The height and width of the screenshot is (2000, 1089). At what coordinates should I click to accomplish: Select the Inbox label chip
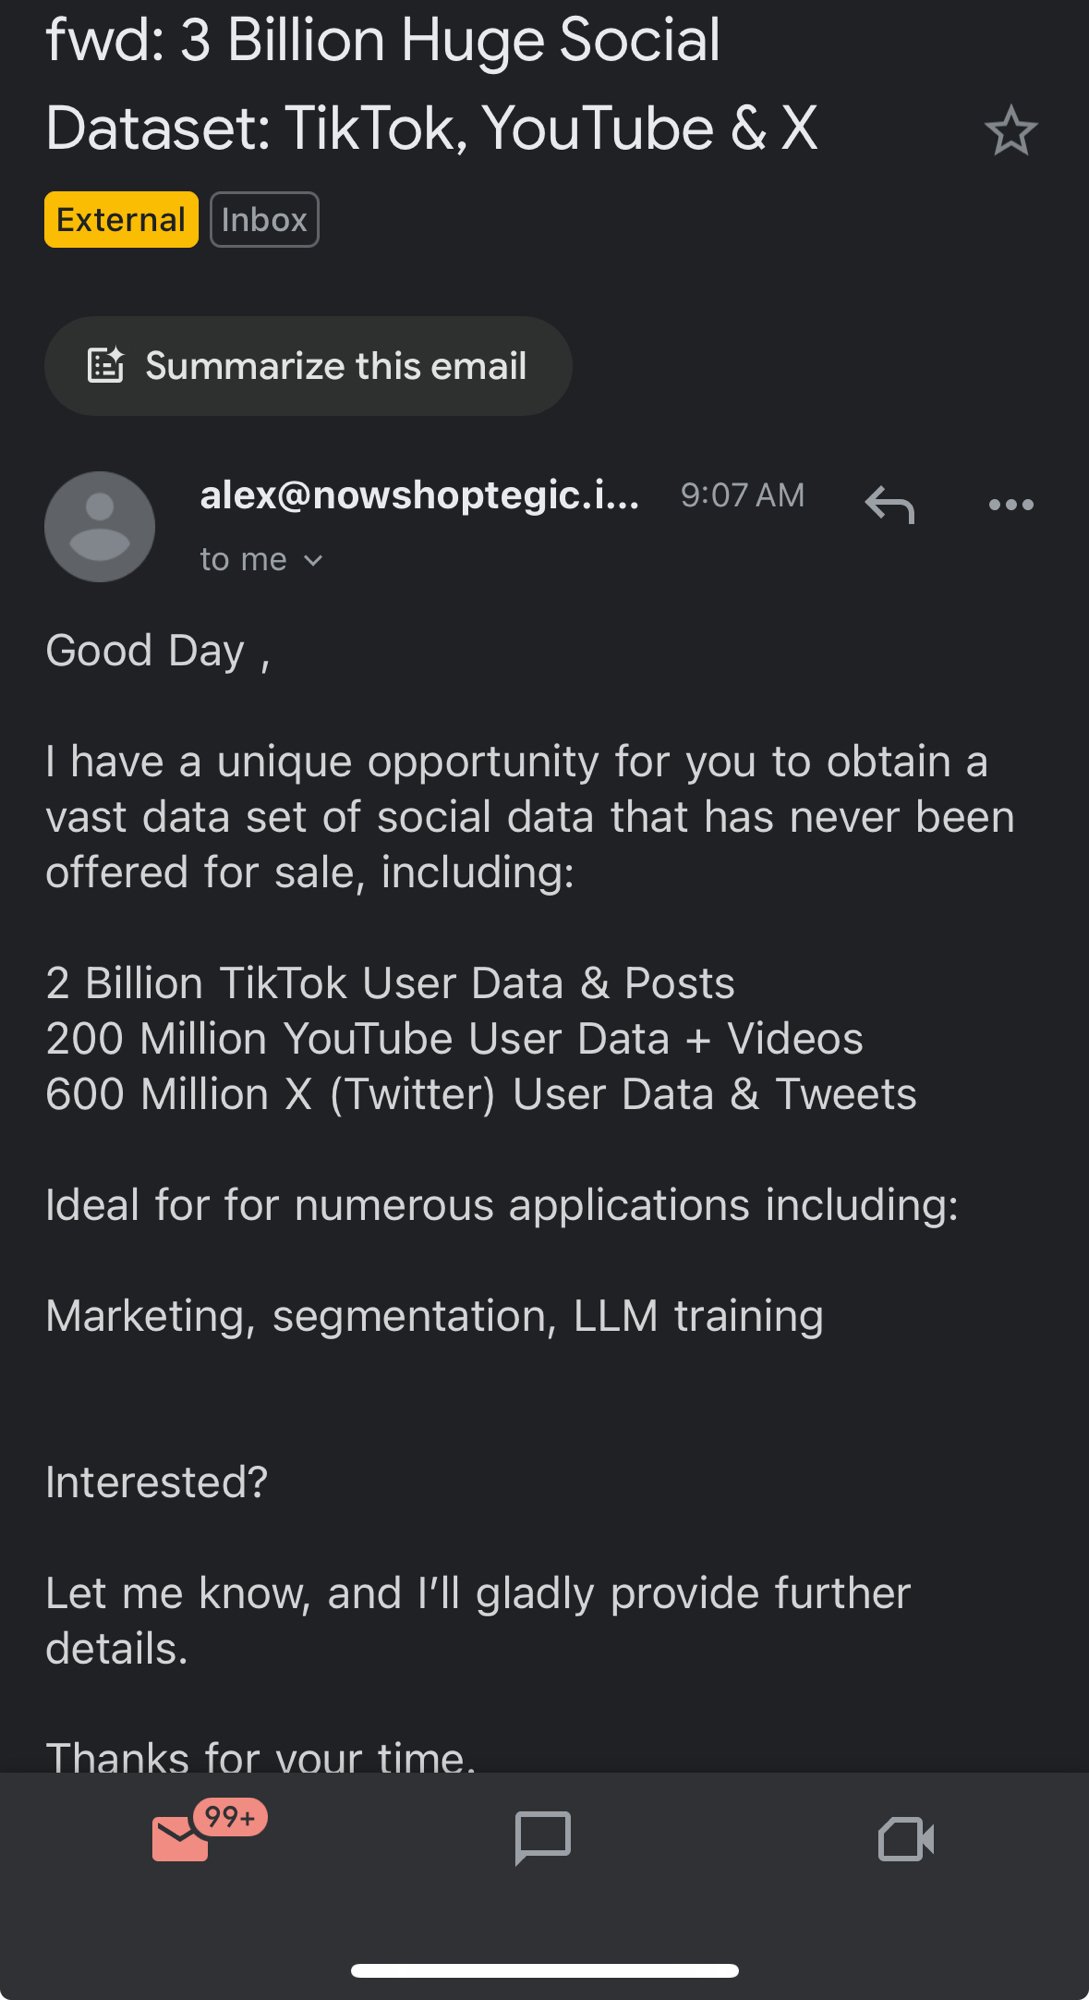point(264,219)
